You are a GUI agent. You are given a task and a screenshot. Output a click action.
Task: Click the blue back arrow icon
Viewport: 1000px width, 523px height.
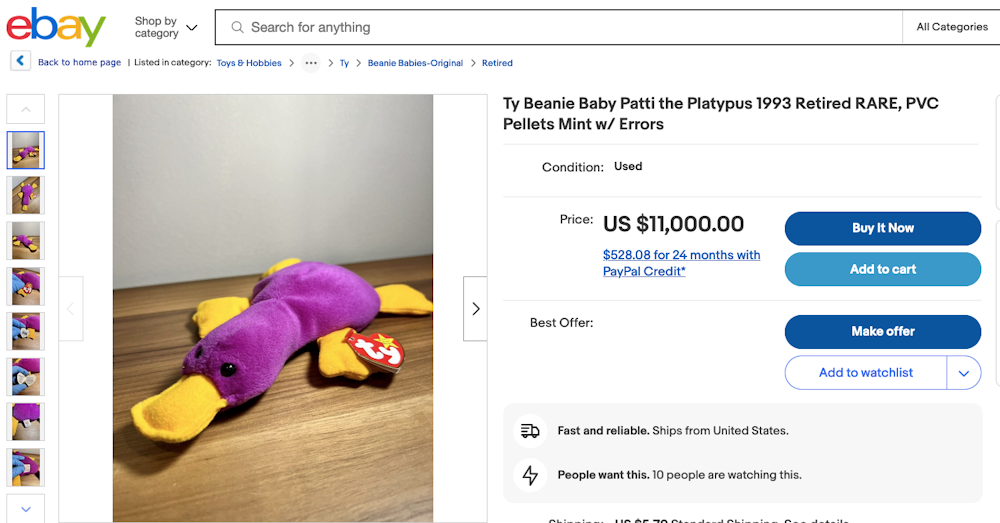tap(21, 61)
